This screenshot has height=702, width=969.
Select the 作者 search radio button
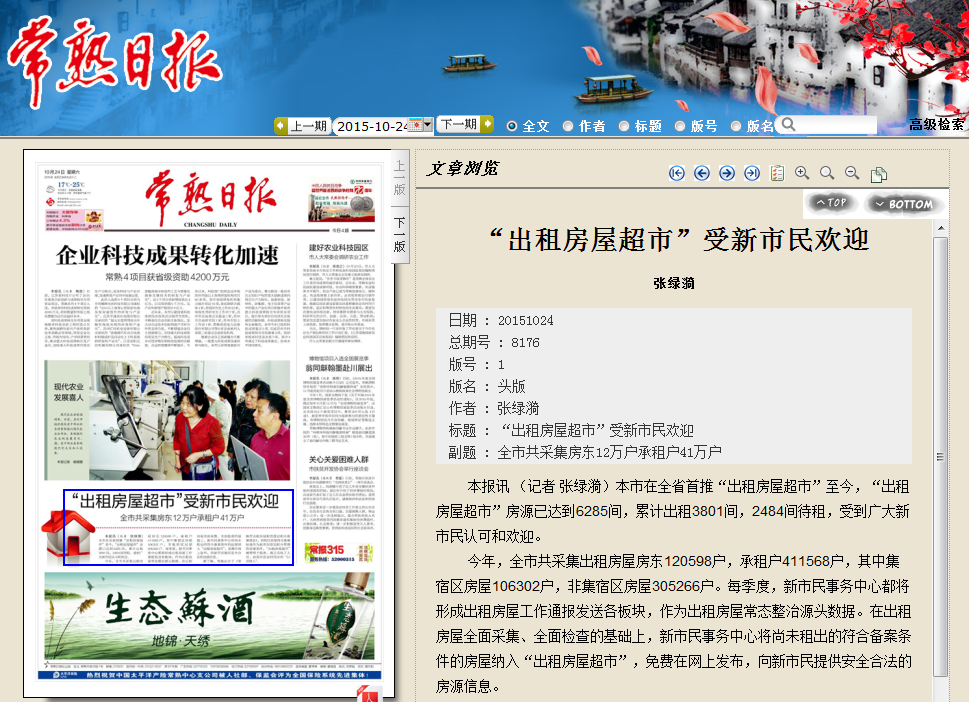tap(568, 126)
